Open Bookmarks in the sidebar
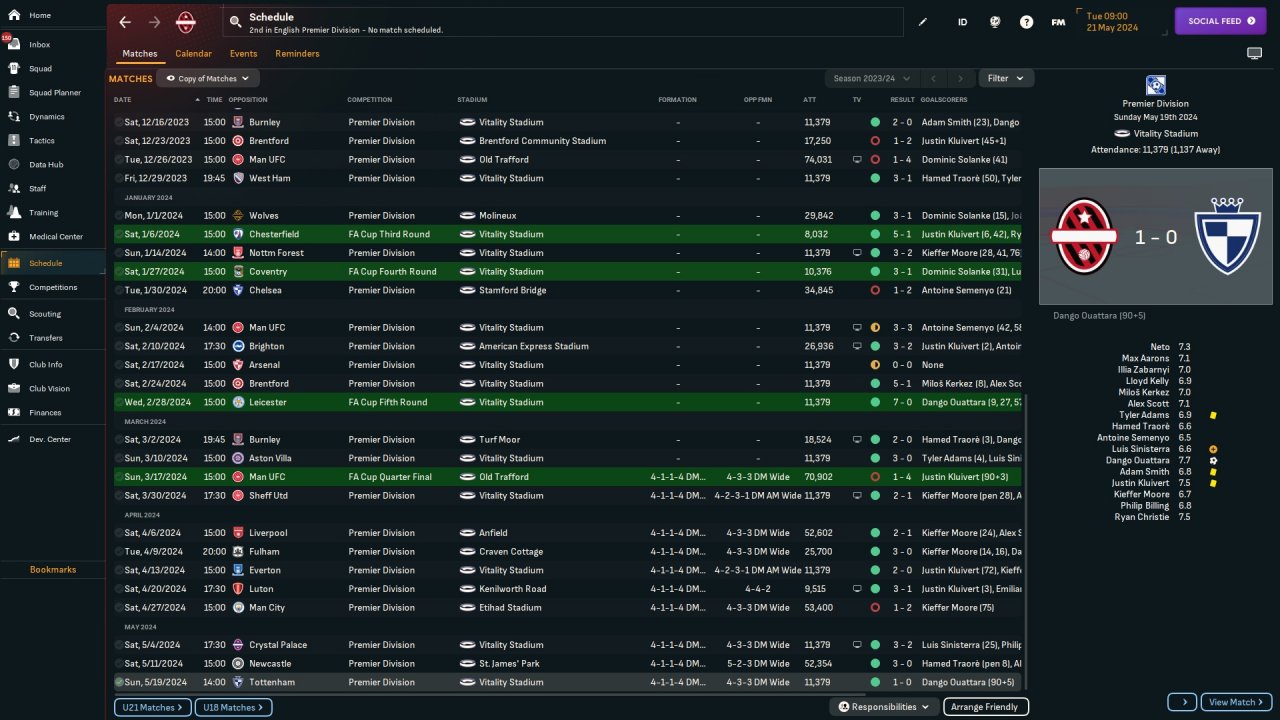 pyautogui.click(x=53, y=570)
